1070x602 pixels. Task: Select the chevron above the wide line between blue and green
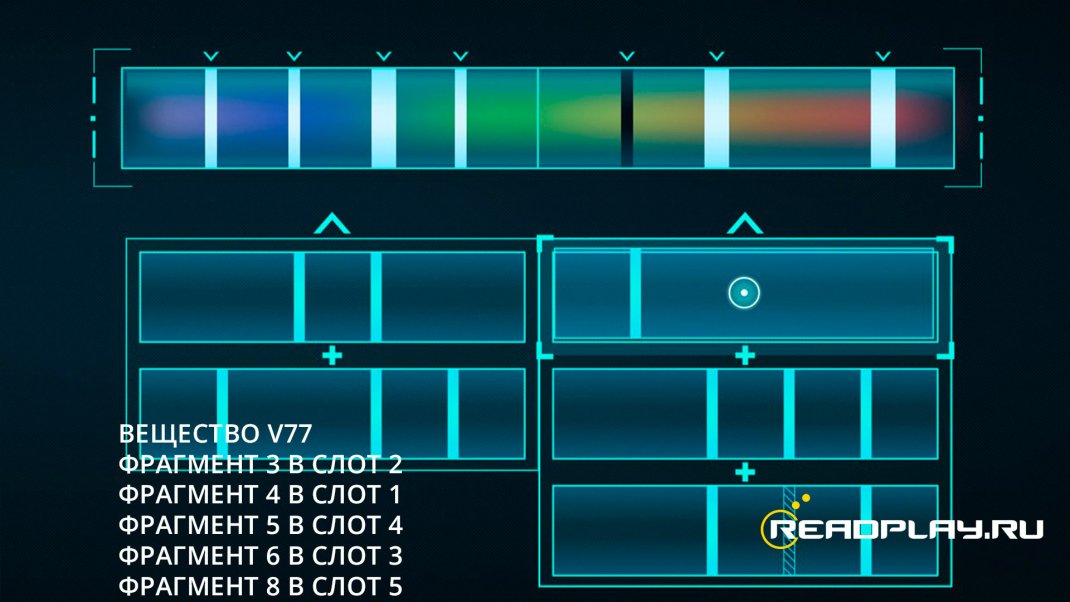(384, 56)
